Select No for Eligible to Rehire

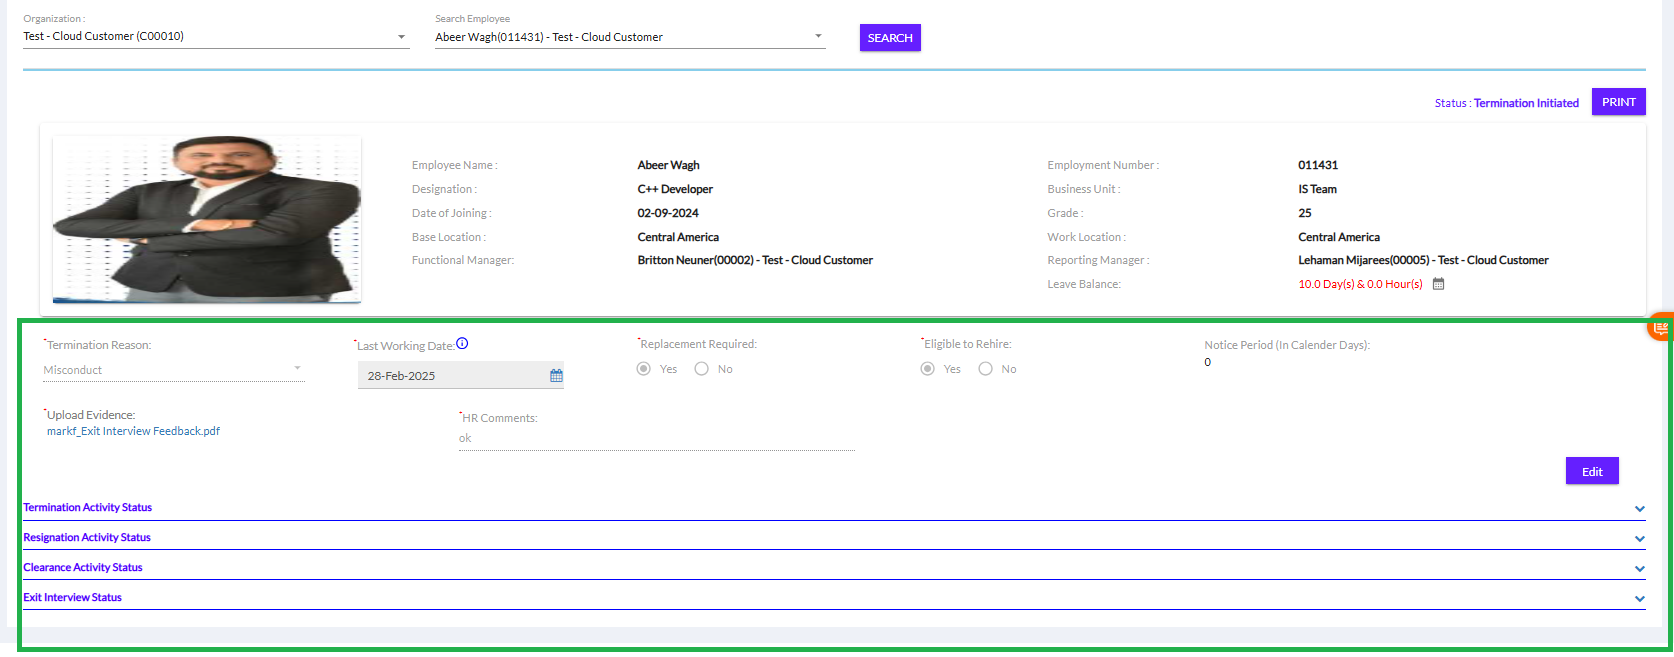[986, 369]
